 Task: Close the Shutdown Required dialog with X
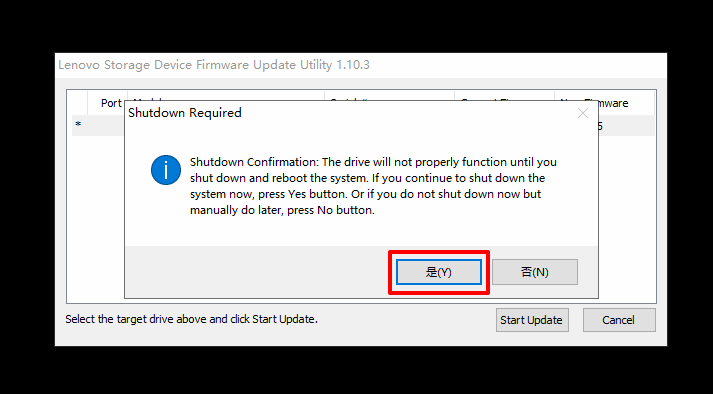pos(582,113)
